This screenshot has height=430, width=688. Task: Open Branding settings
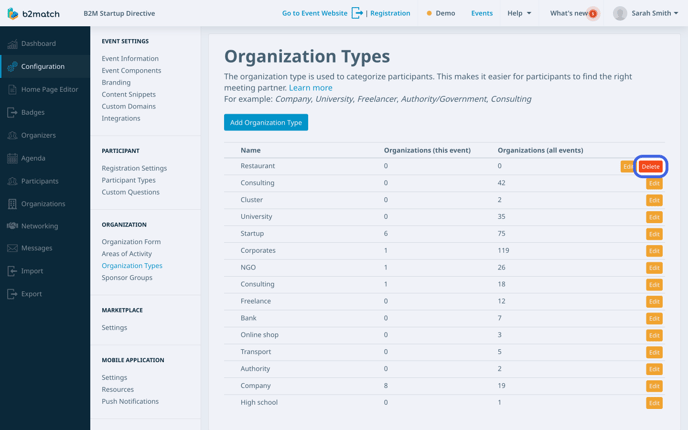116,82
